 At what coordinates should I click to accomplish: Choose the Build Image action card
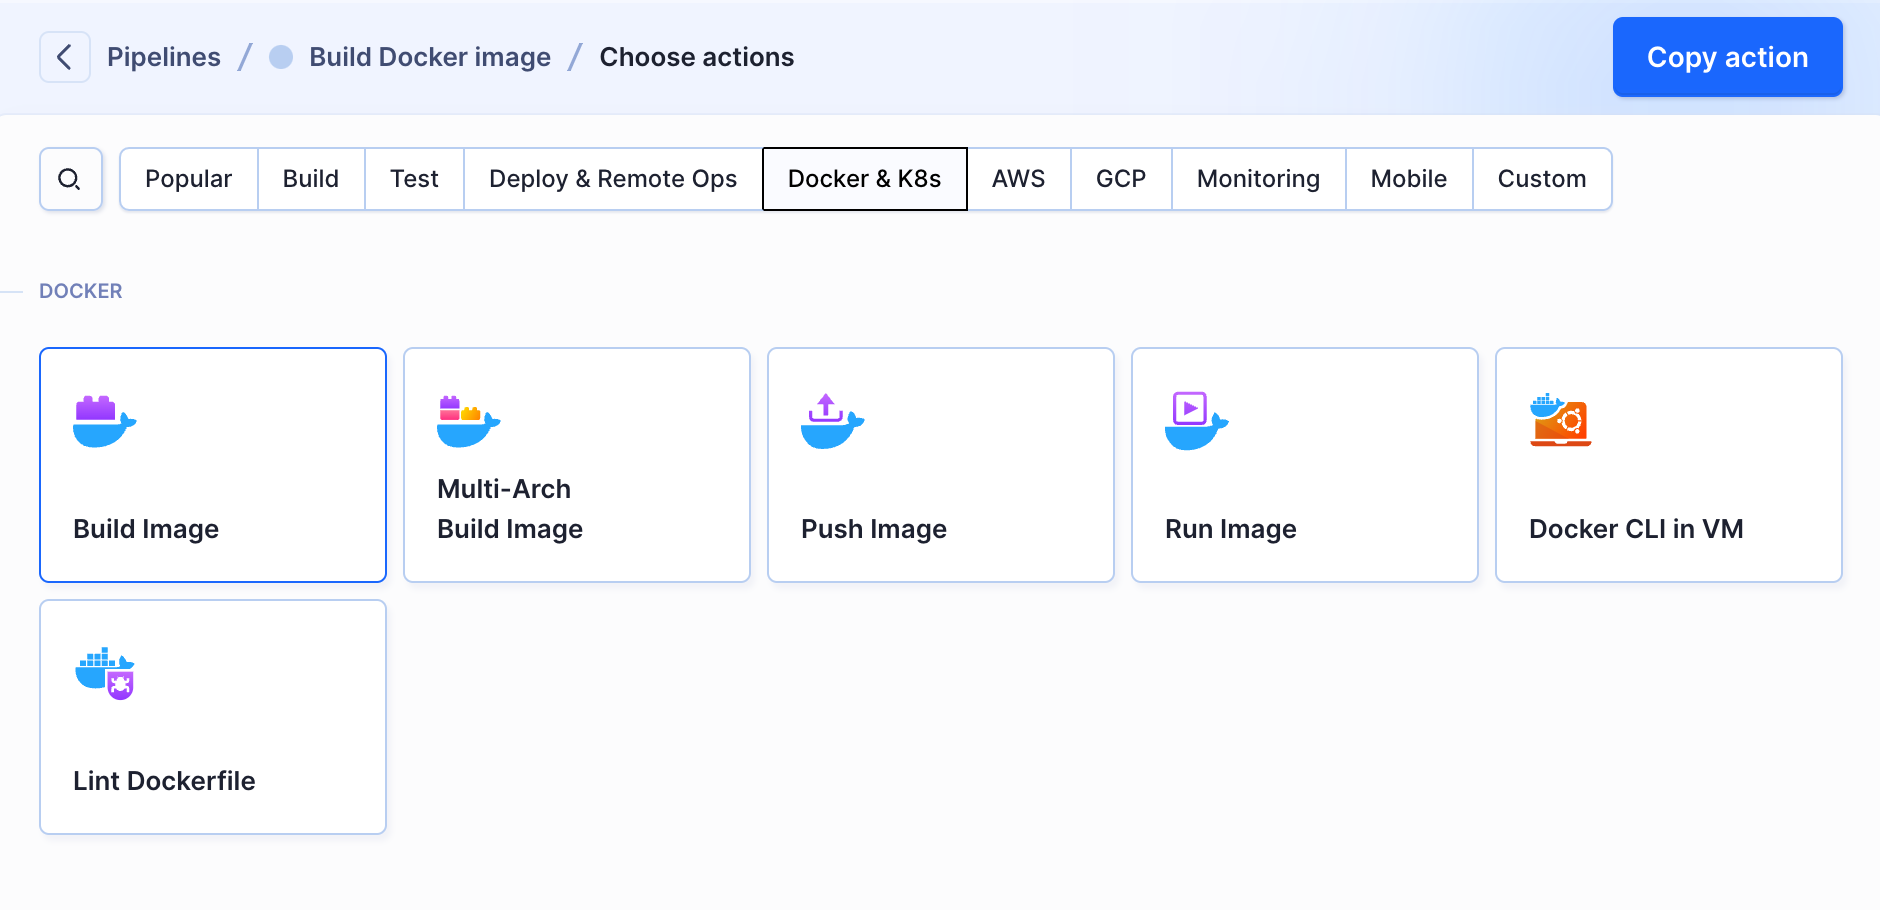pos(213,465)
